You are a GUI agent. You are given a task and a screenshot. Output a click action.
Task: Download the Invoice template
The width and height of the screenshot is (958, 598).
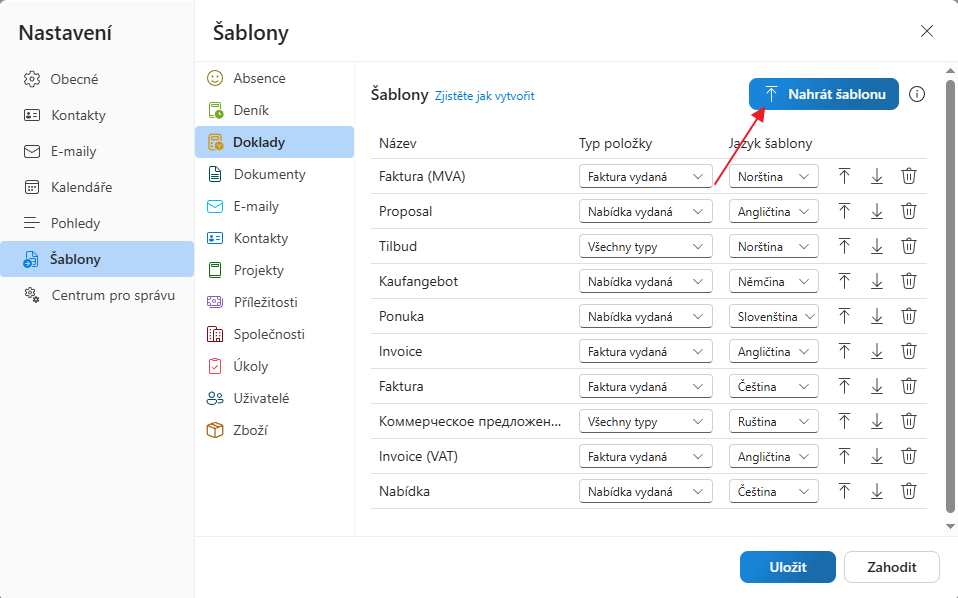coord(877,351)
